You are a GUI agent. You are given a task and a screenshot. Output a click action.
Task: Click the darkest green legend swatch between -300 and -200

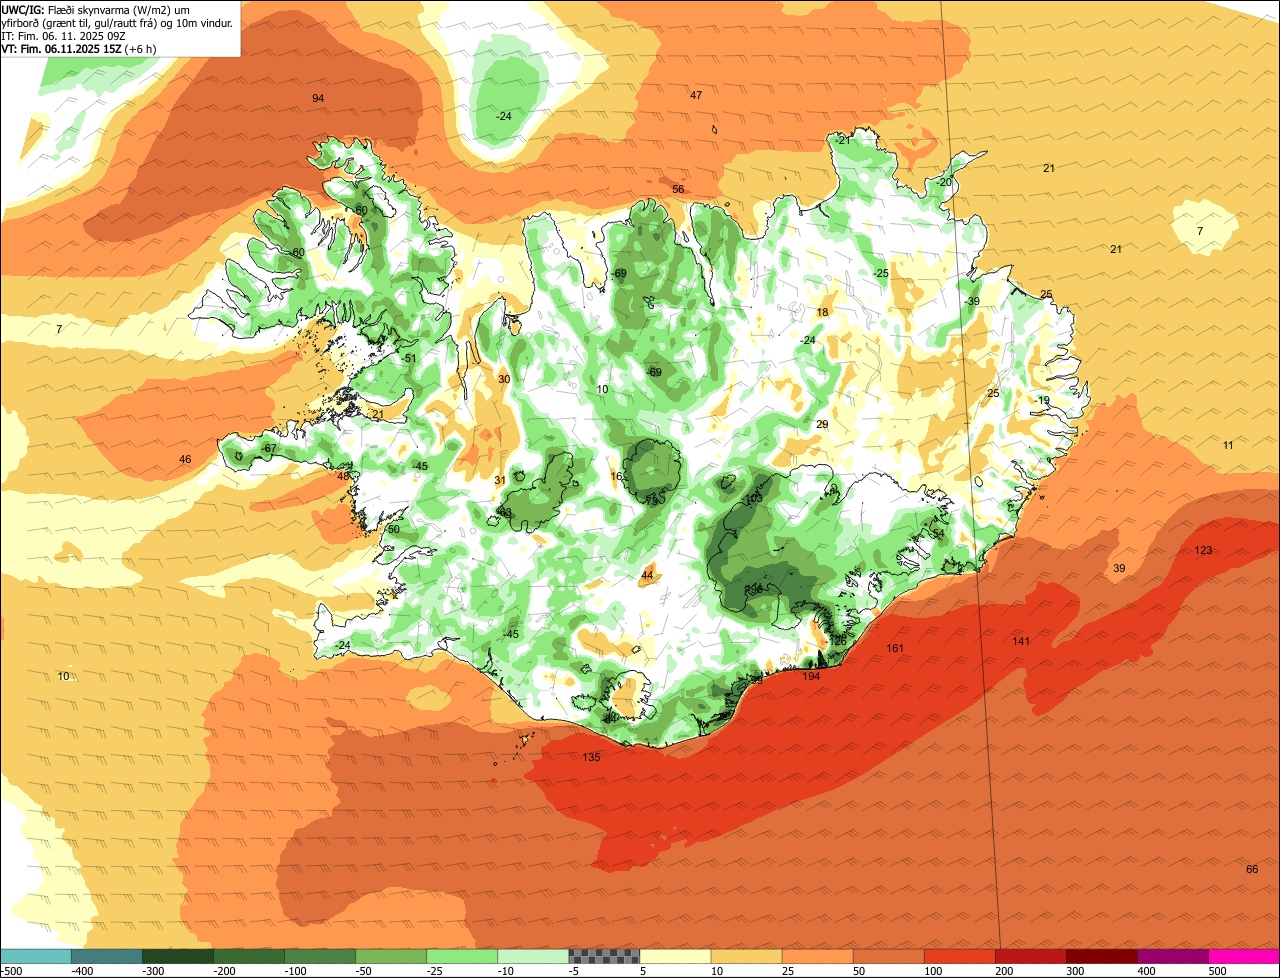coord(177,956)
